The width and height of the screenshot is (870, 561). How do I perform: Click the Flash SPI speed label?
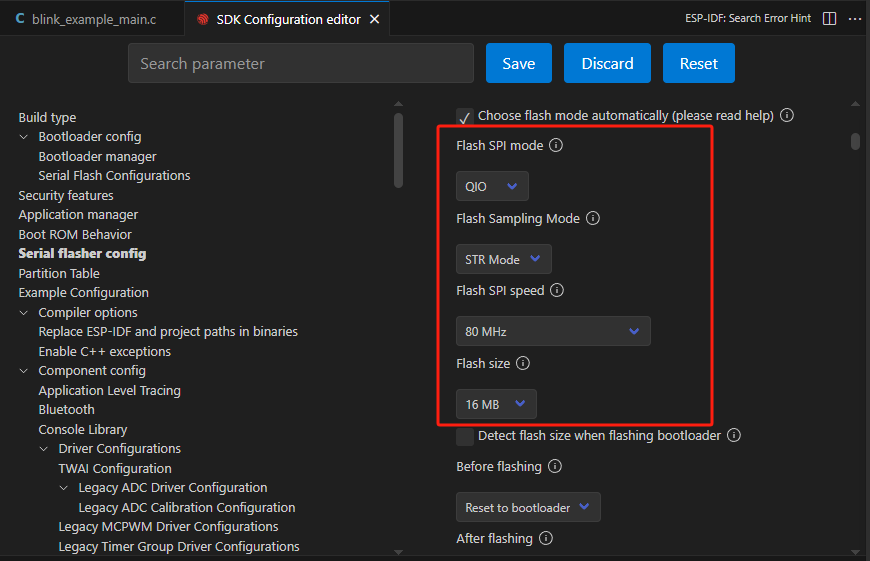coord(500,291)
